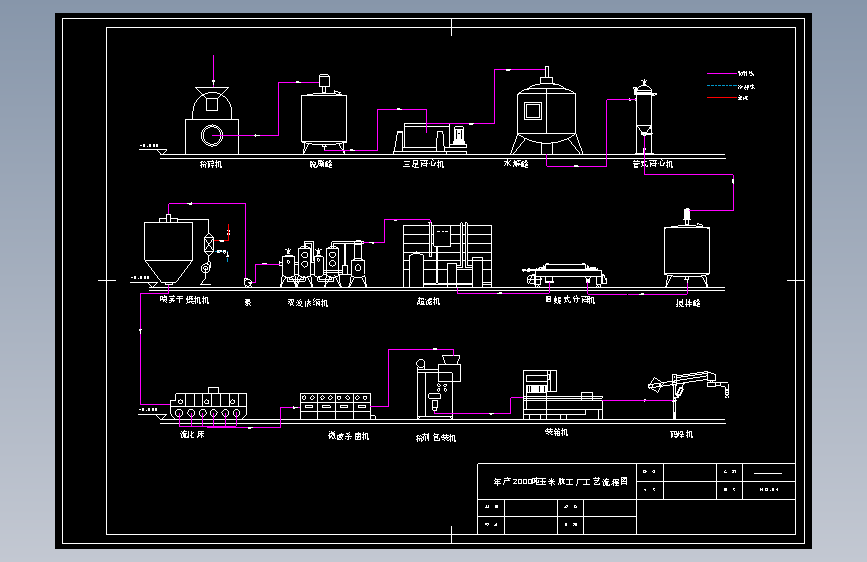The height and width of the screenshot is (562, 867).
Task: Select the 搅拌罐 mixing tank symbol
Action: 687,248
